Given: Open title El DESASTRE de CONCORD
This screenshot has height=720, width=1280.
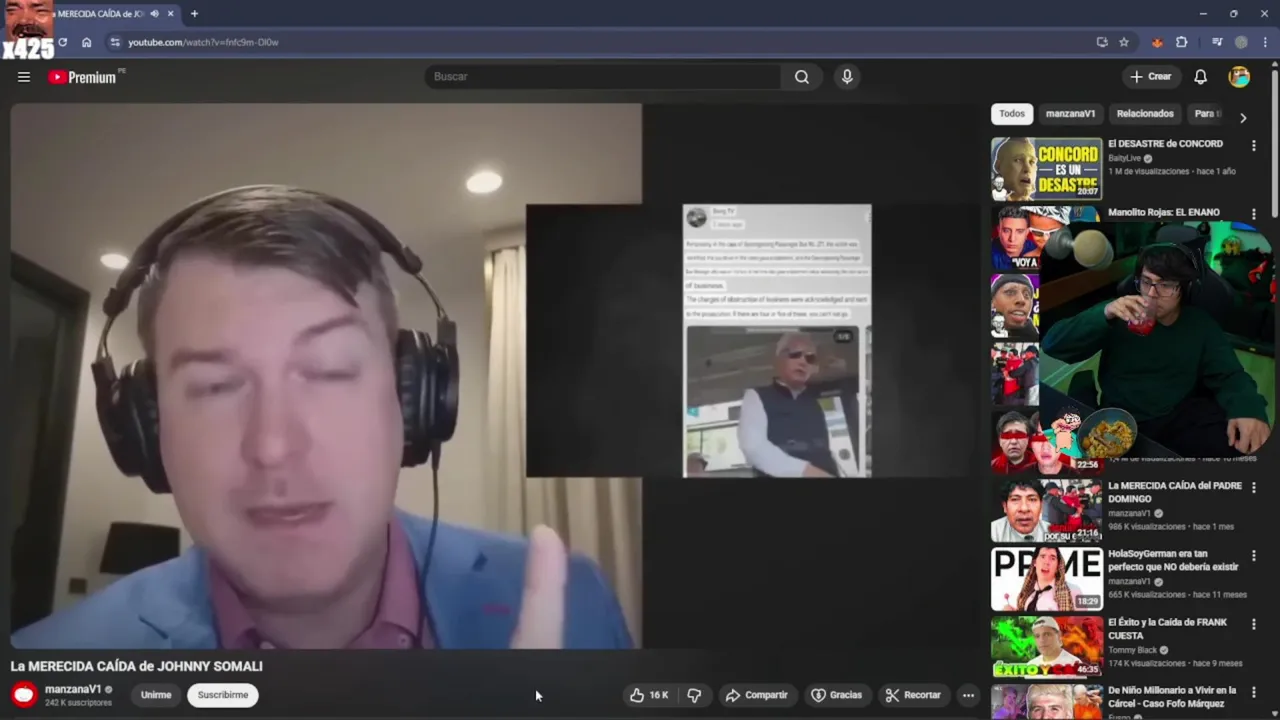Looking at the screenshot, I should [x=1165, y=144].
